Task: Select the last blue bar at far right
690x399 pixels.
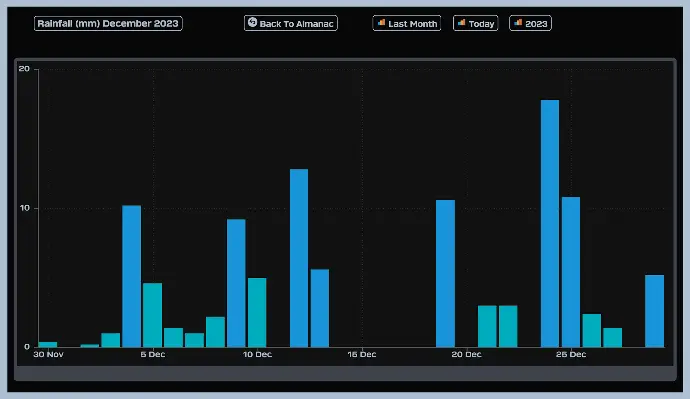Action: (654, 311)
